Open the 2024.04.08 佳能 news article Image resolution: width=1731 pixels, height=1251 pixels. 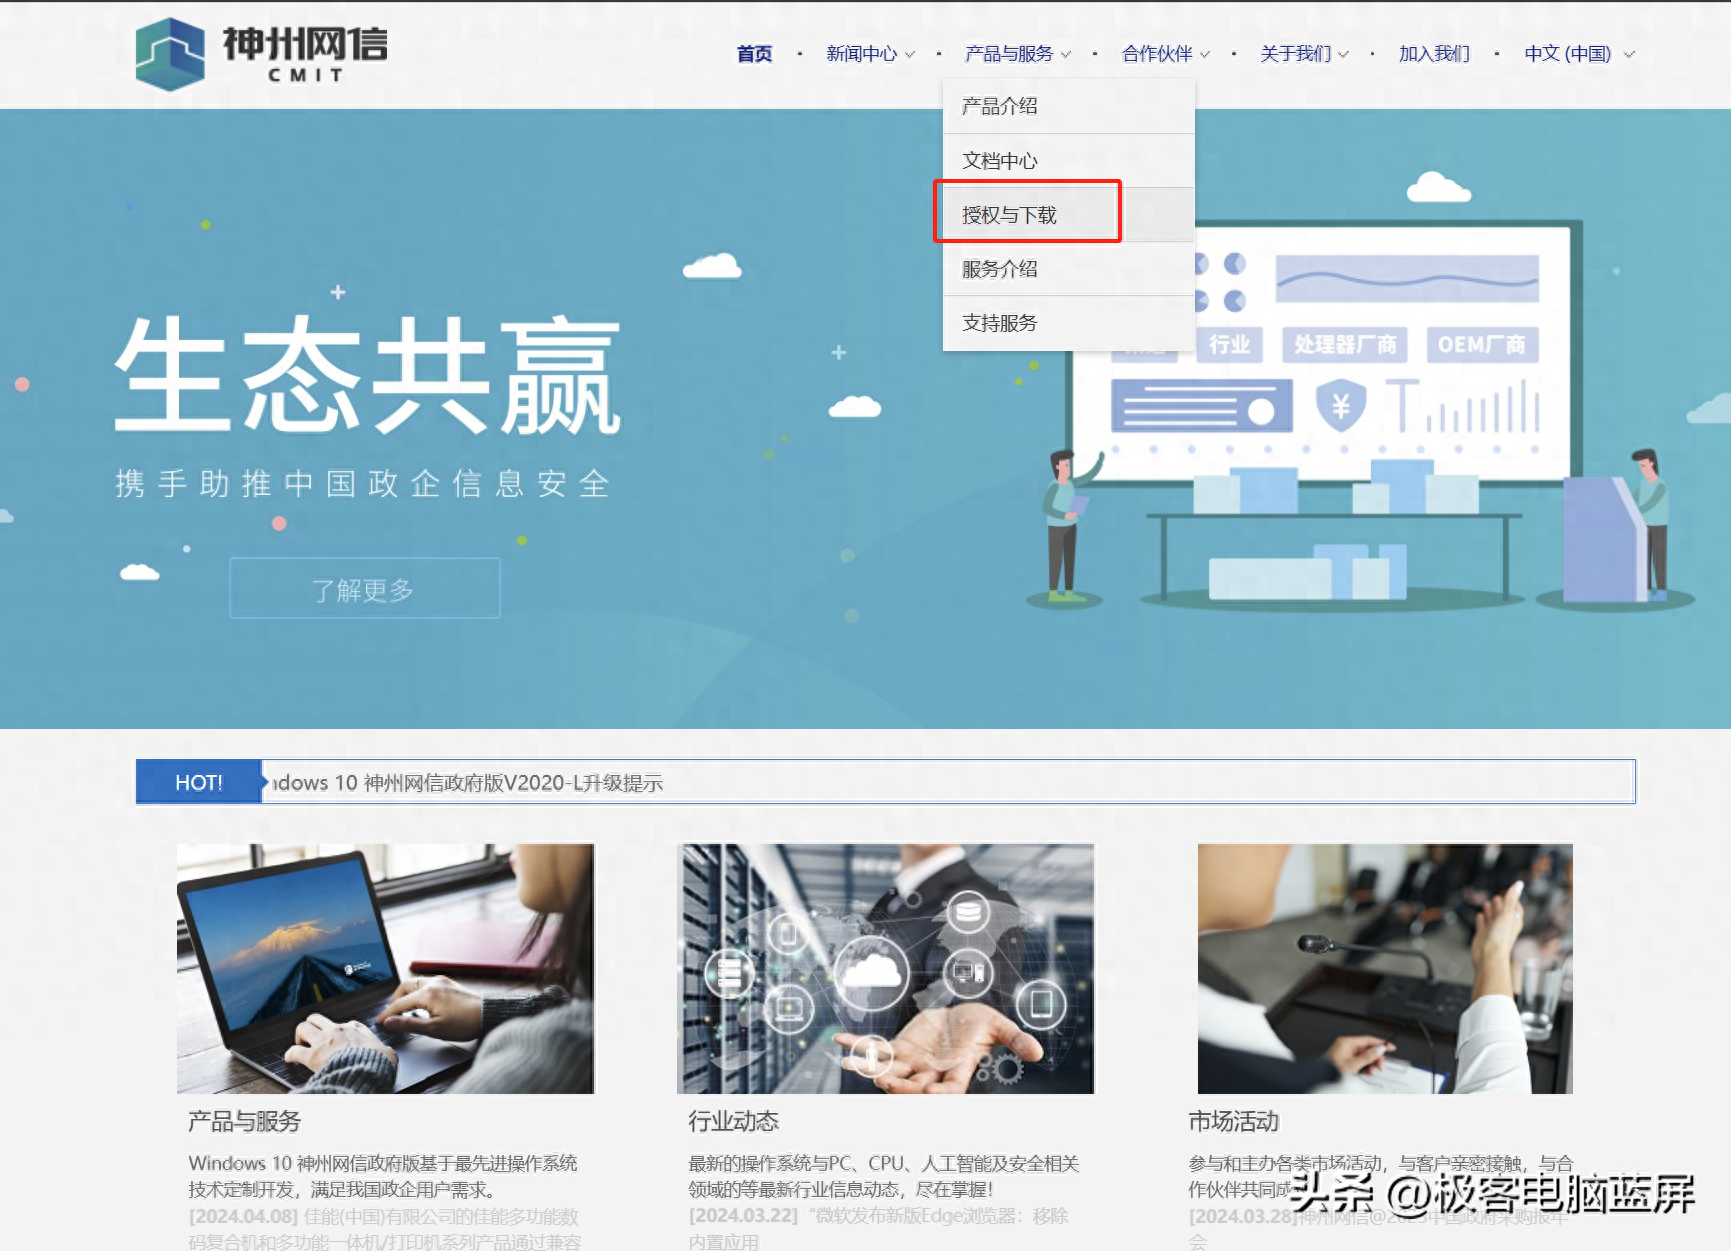pos(385,1229)
